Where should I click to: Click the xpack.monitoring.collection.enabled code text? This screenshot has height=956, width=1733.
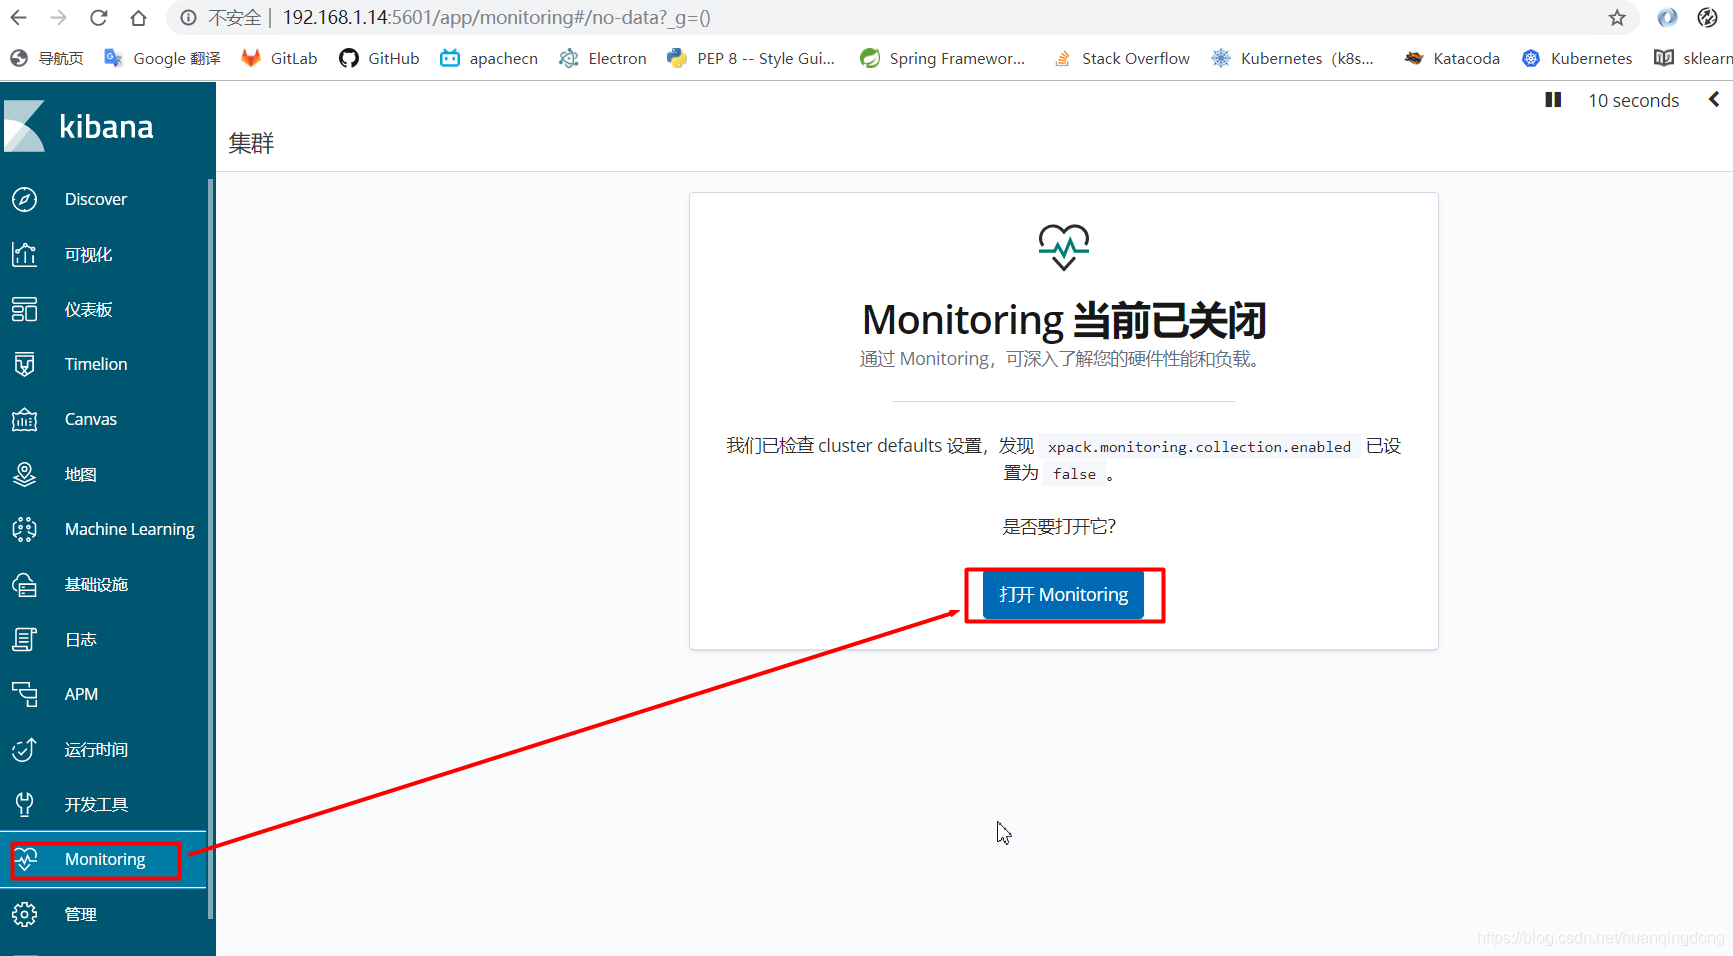(x=1199, y=447)
